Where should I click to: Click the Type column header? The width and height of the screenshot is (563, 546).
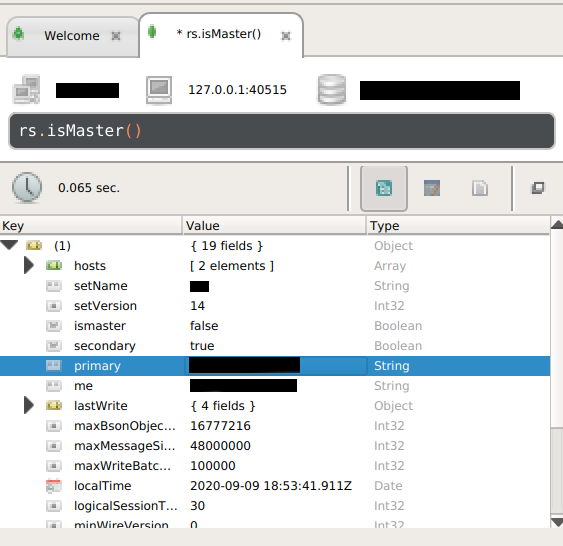point(459,226)
